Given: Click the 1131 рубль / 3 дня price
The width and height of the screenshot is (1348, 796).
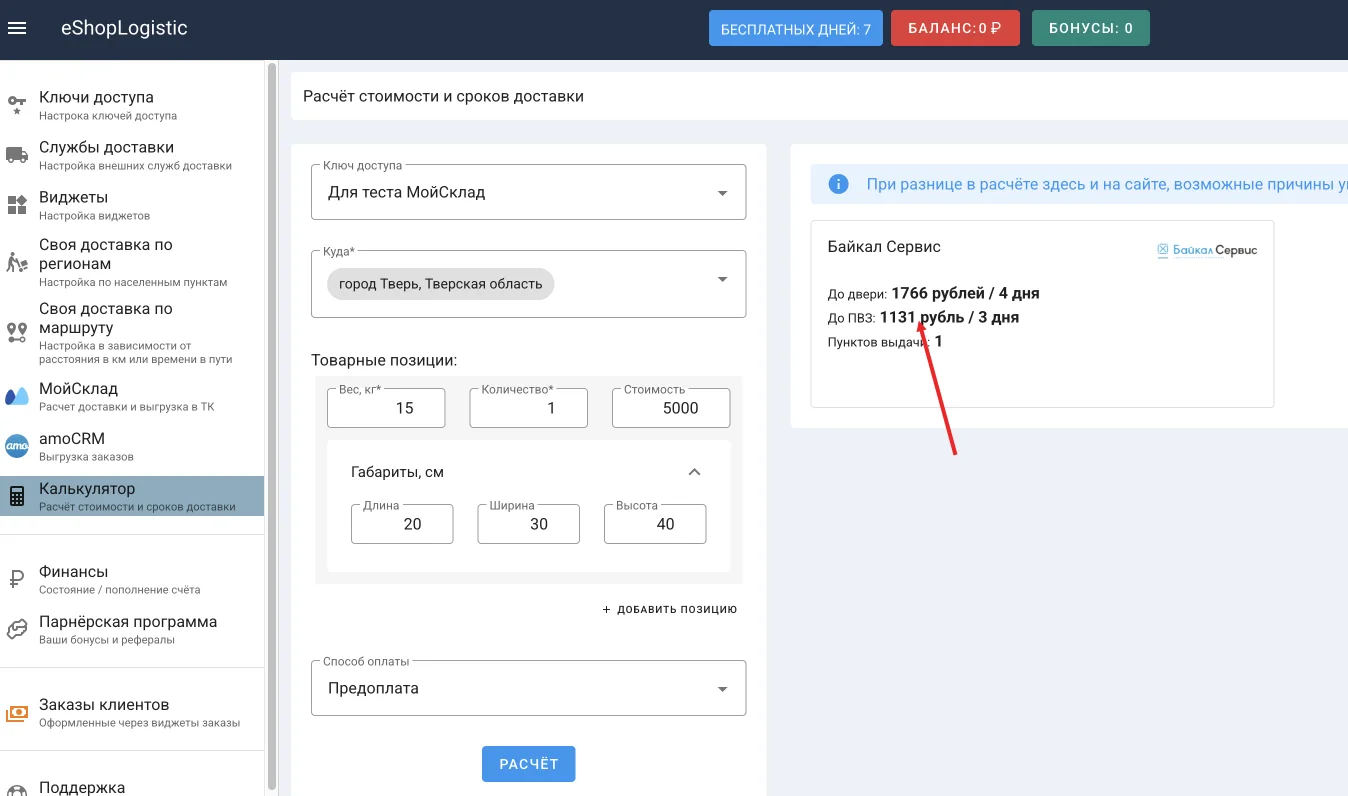Looking at the screenshot, I should (x=949, y=318).
